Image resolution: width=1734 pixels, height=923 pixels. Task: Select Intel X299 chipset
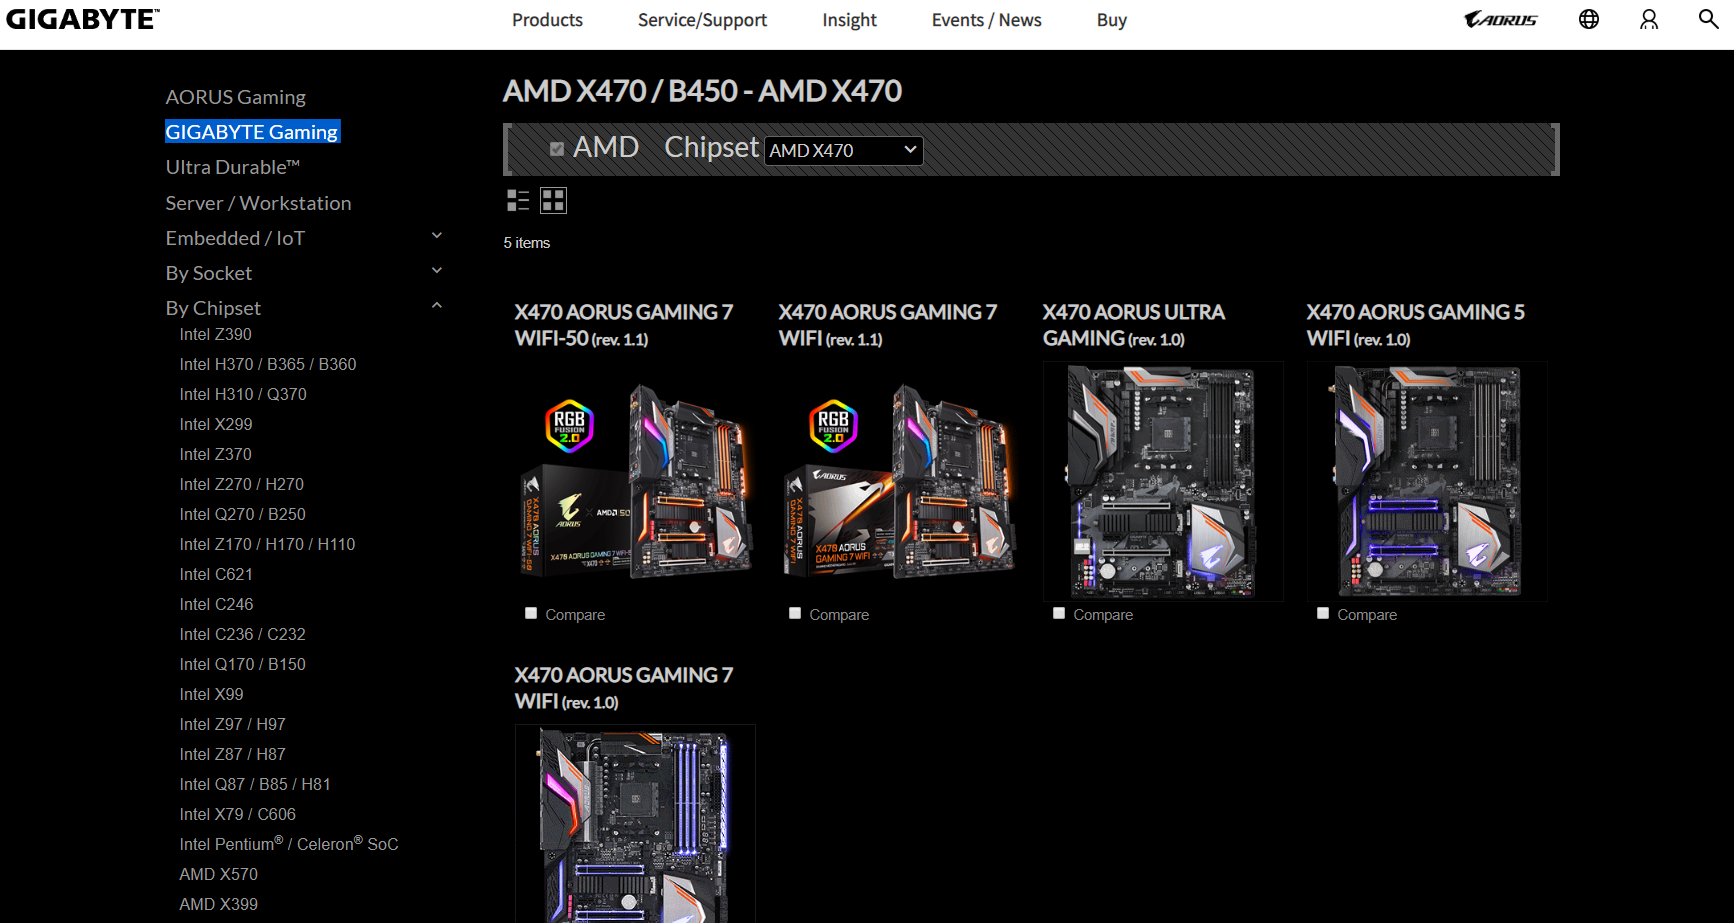point(216,424)
